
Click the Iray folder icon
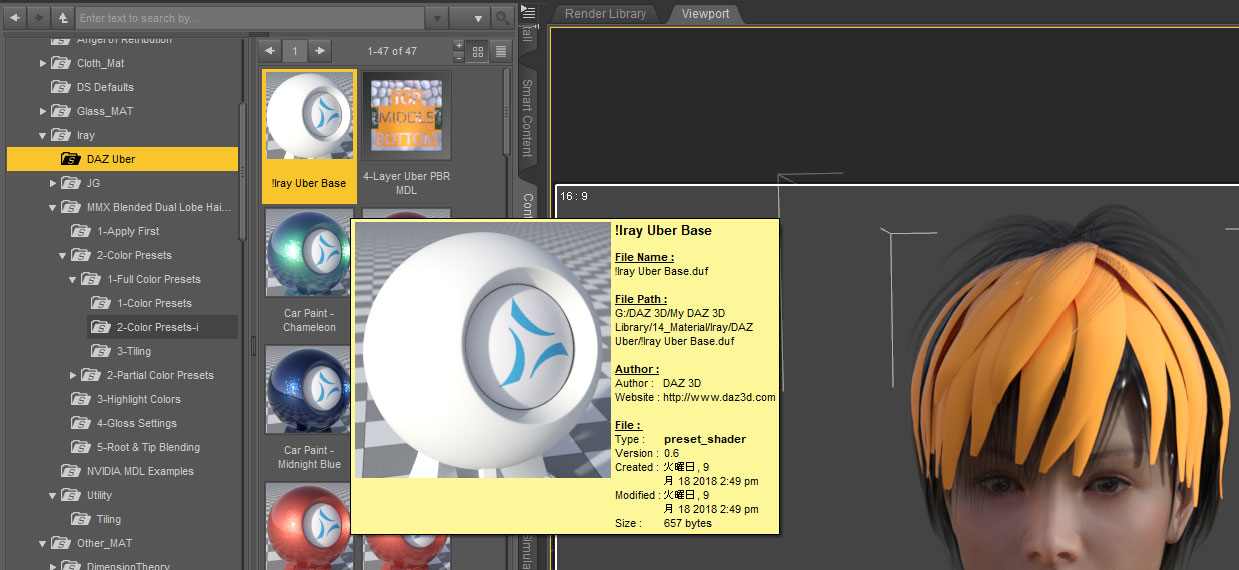pos(61,135)
